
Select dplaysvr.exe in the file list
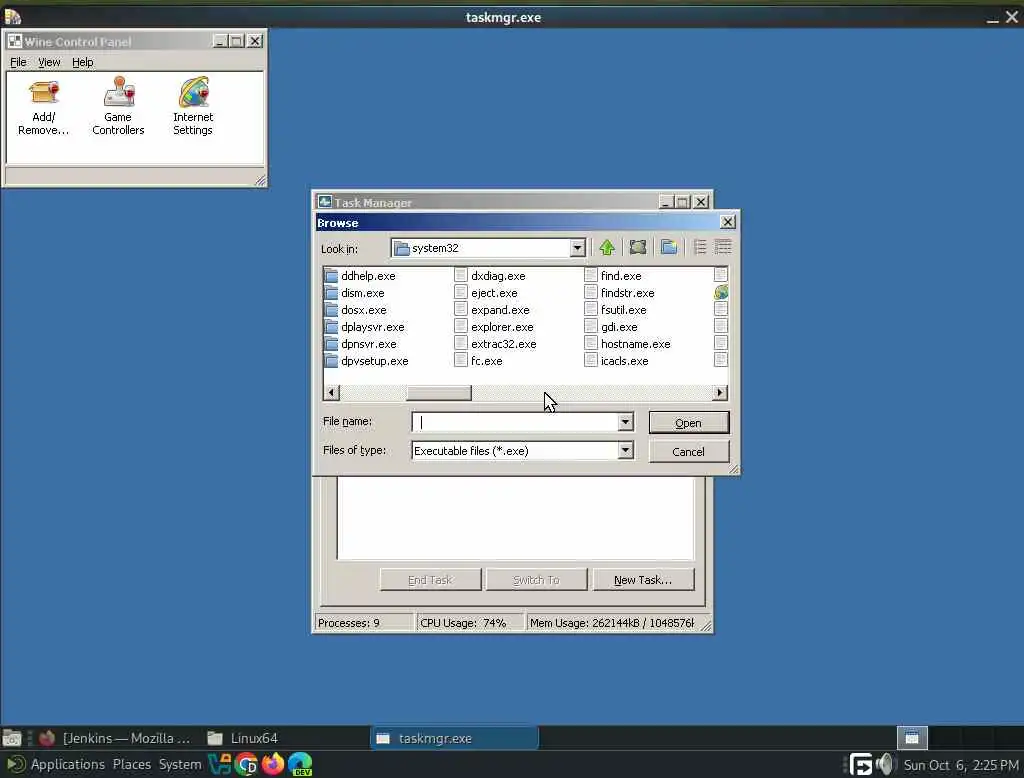[372, 327]
